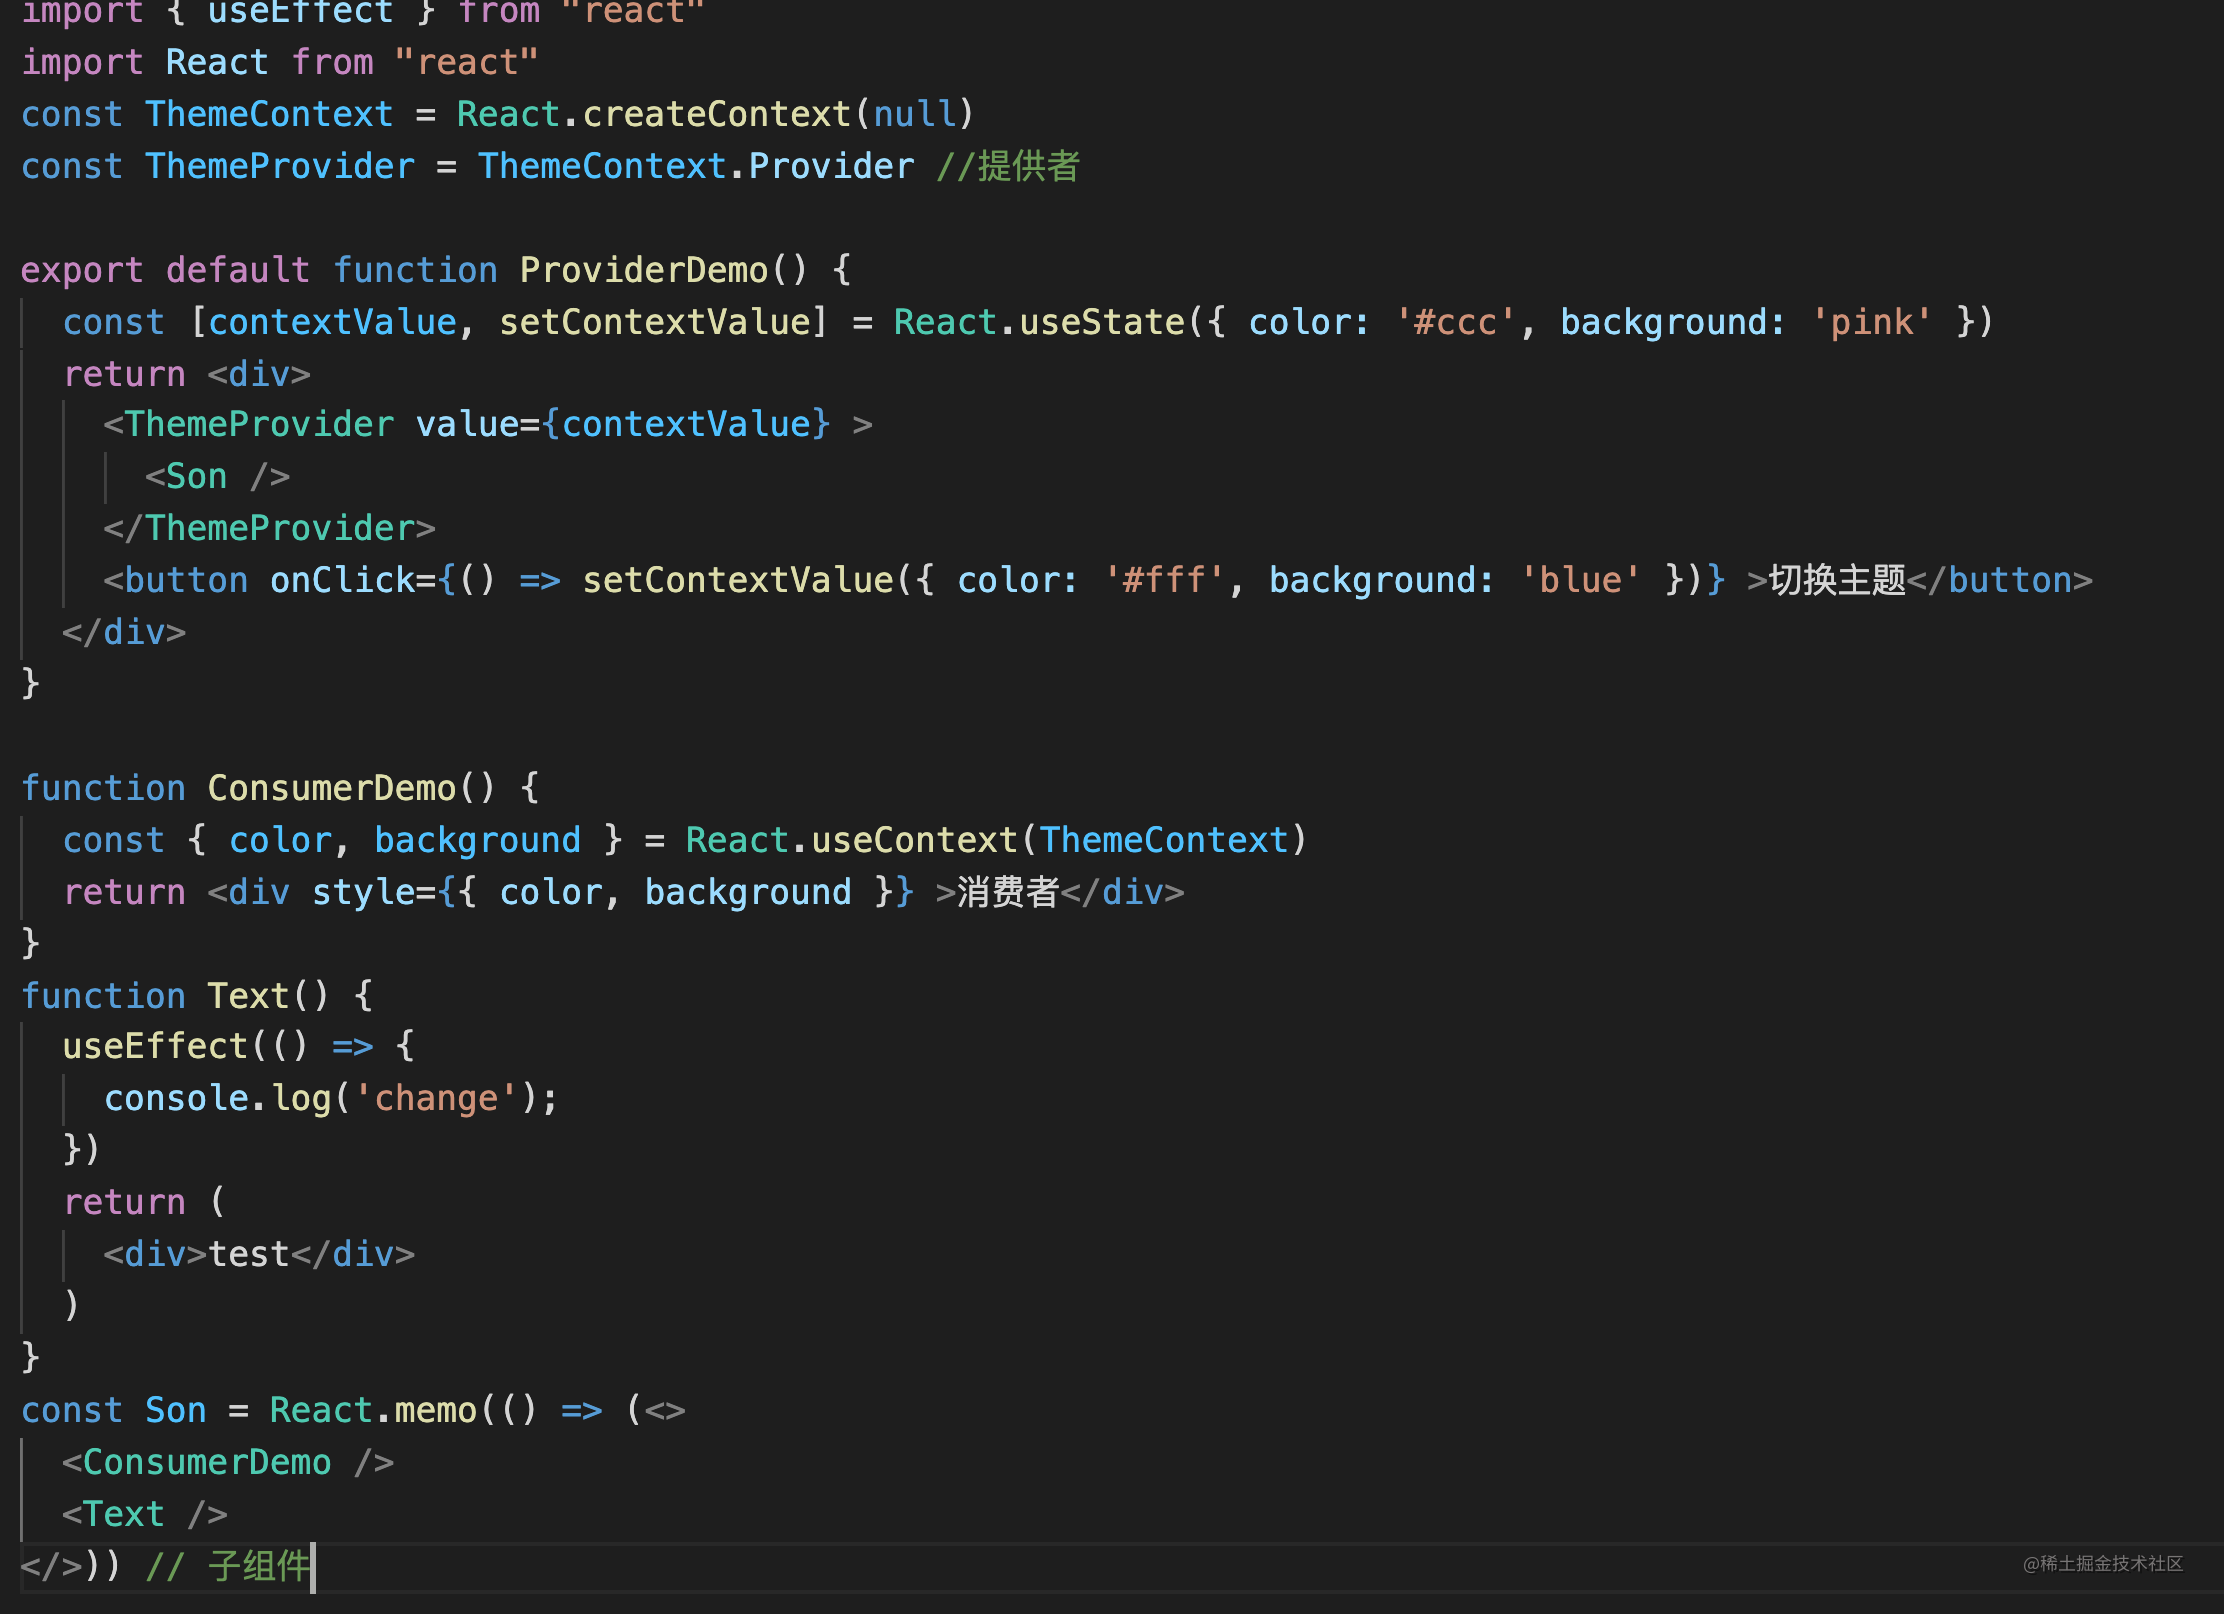Click useContext in ConsumerDemo
The image size is (2224, 1614).
click(x=913, y=840)
